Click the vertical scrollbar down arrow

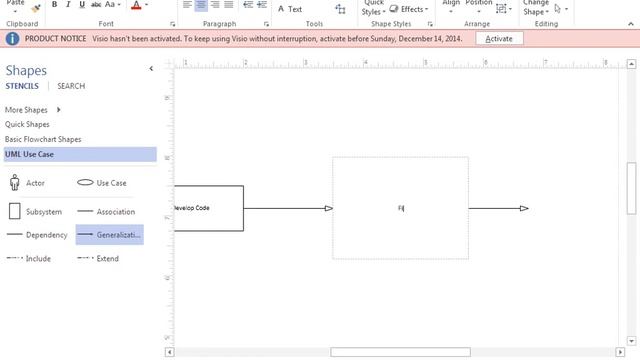click(631, 340)
